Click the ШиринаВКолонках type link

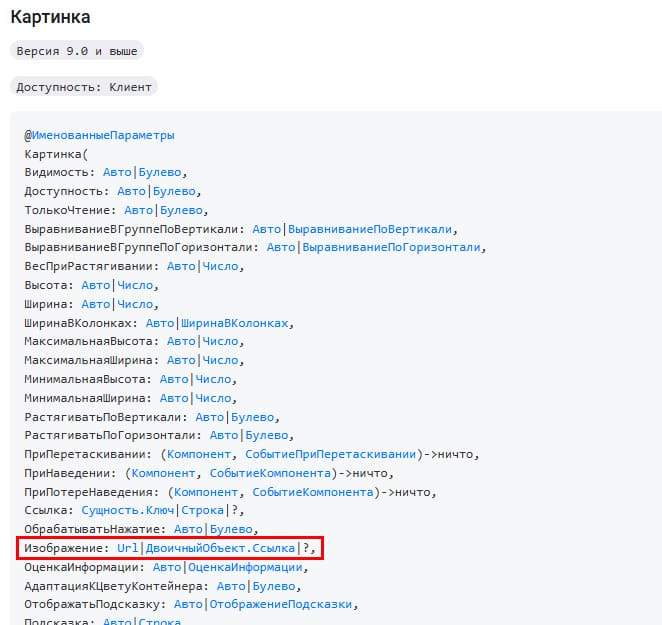(x=236, y=323)
